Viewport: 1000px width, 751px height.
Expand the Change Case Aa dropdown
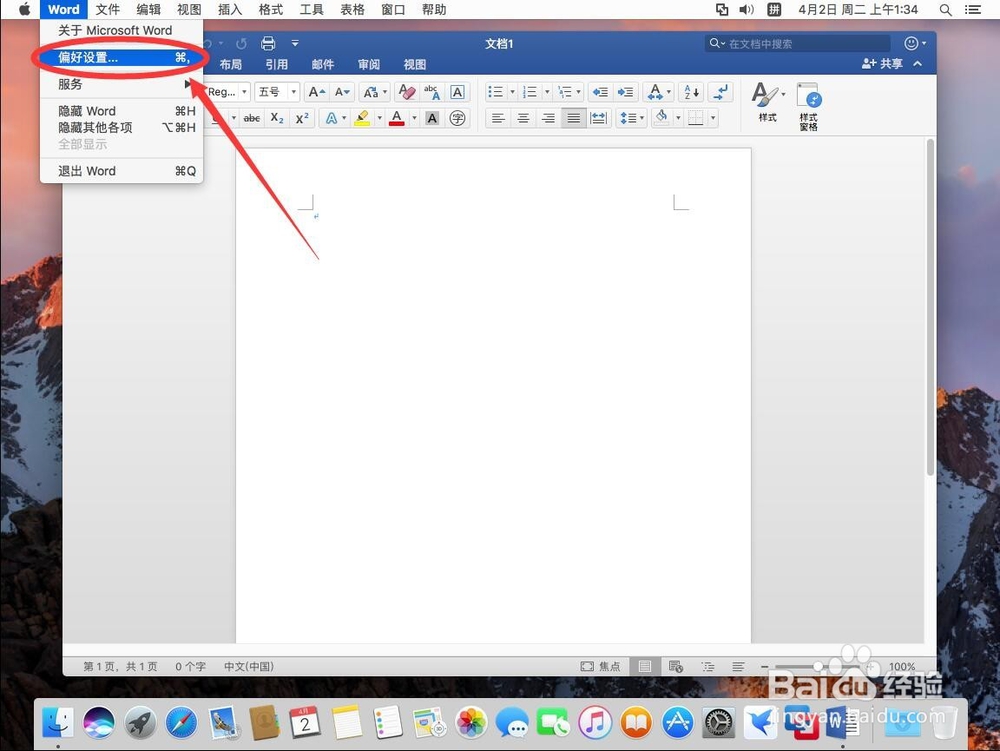[385, 92]
